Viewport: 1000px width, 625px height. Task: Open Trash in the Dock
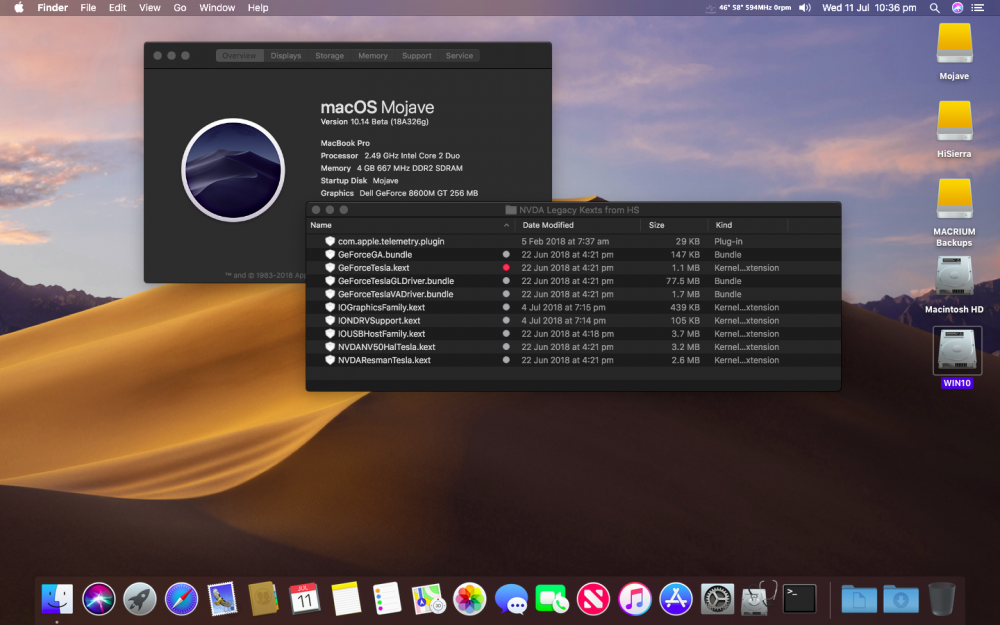[942, 599]
